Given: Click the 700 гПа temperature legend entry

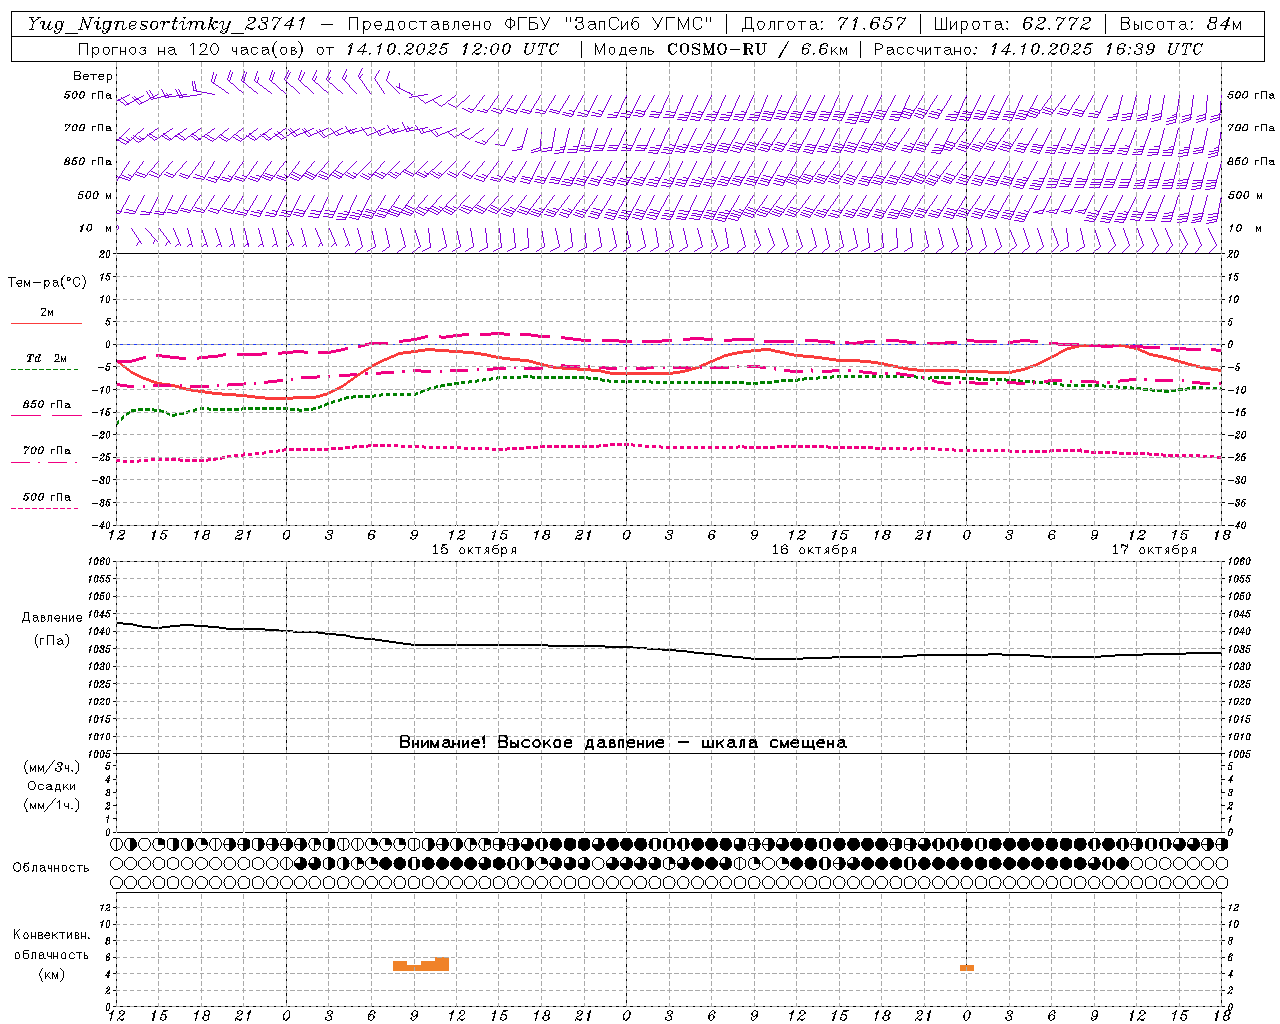Looking at the screenshot, I should tap(46, 451).
